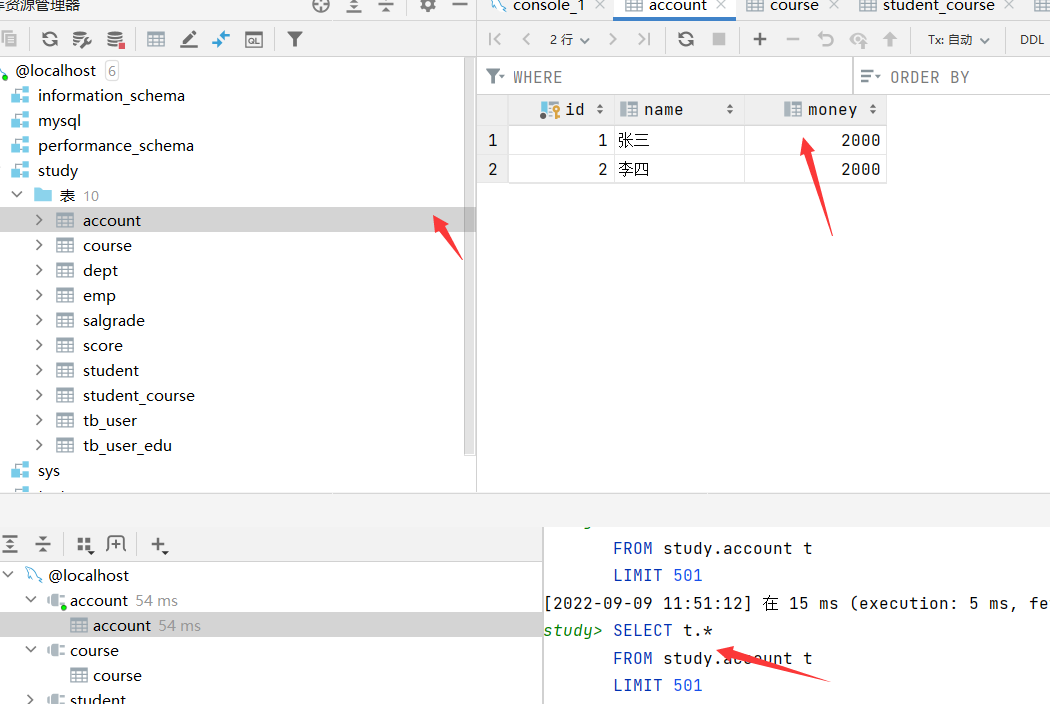Select the 李四 name cell
The width and height of the screenshot is (1050, 704).
679,169
